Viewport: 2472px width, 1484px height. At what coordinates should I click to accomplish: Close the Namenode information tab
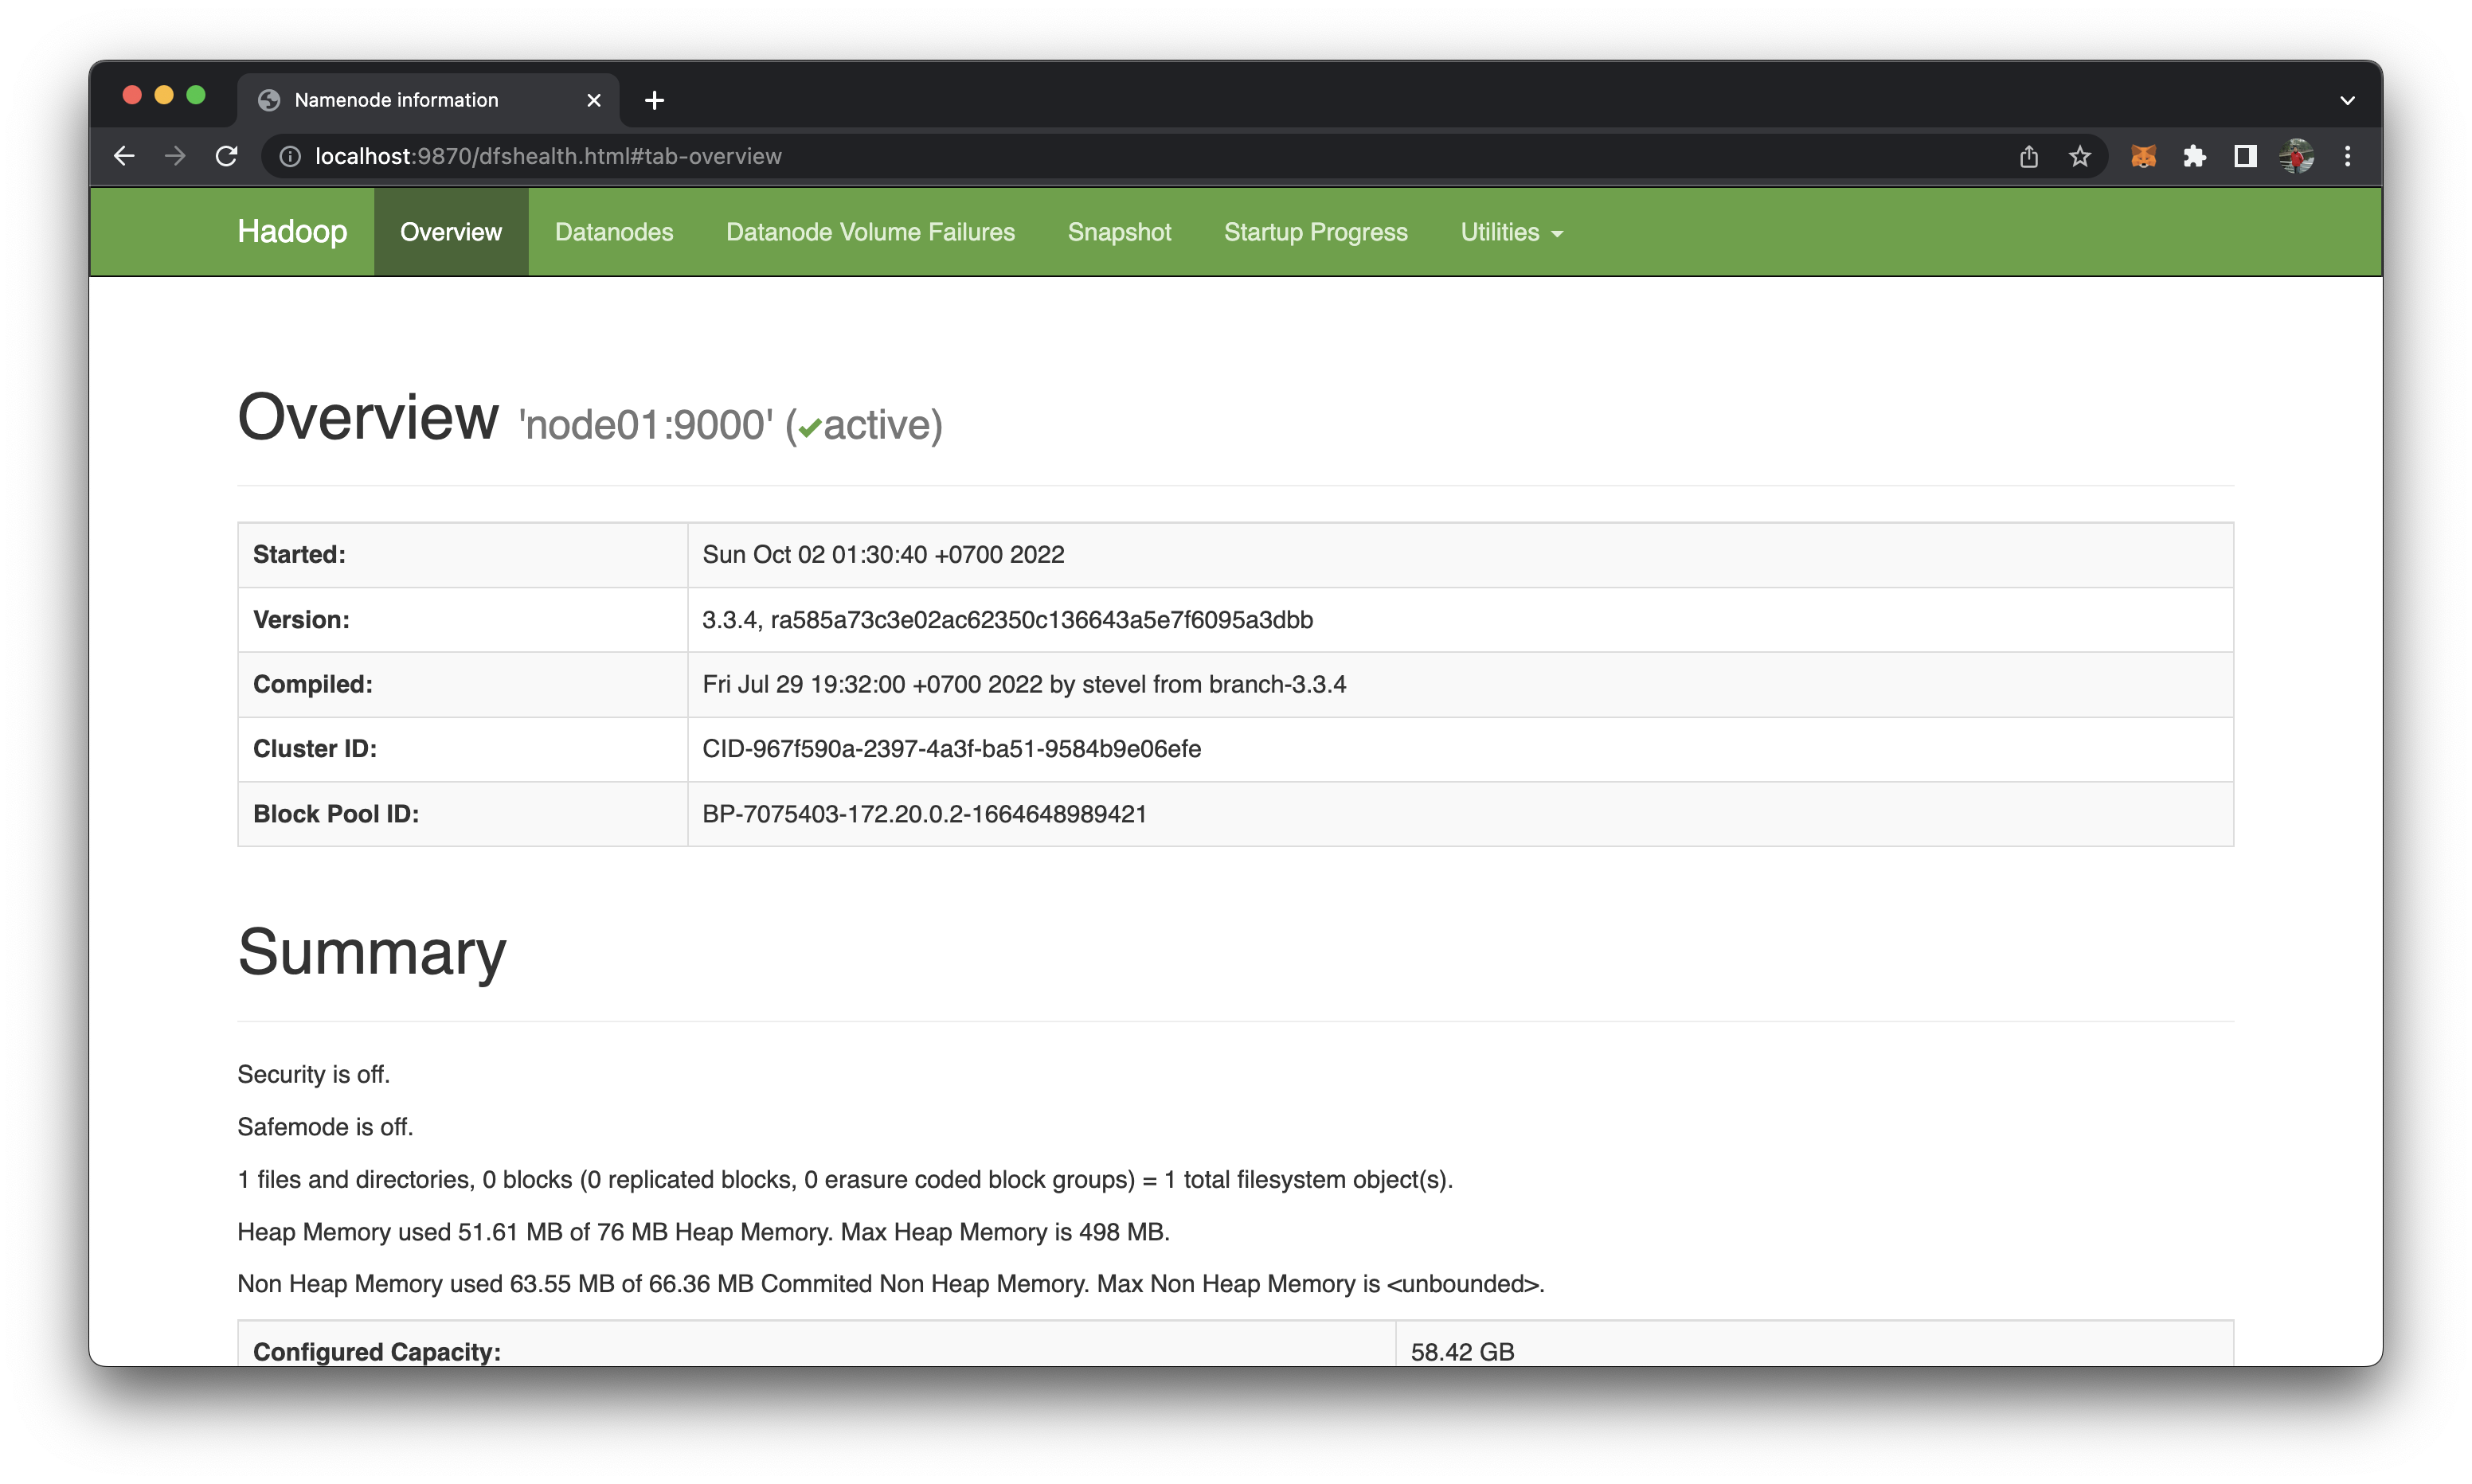[x=594, y=100]
